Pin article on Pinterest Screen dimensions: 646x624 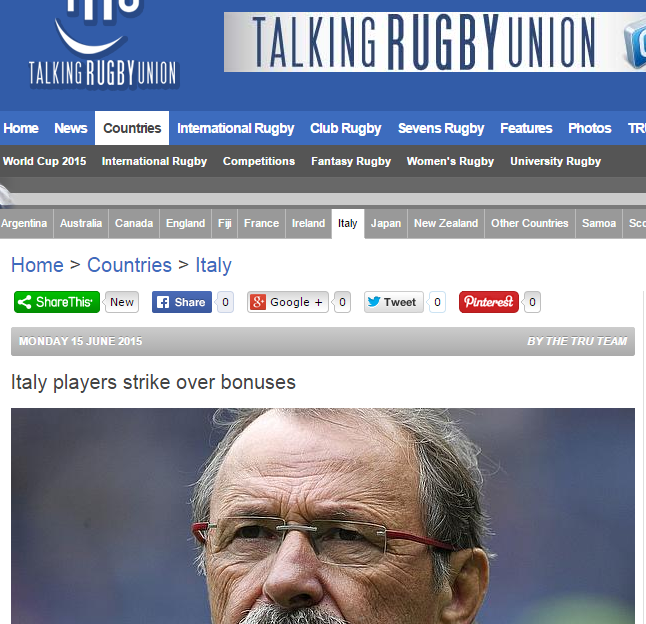coord(489,302)
